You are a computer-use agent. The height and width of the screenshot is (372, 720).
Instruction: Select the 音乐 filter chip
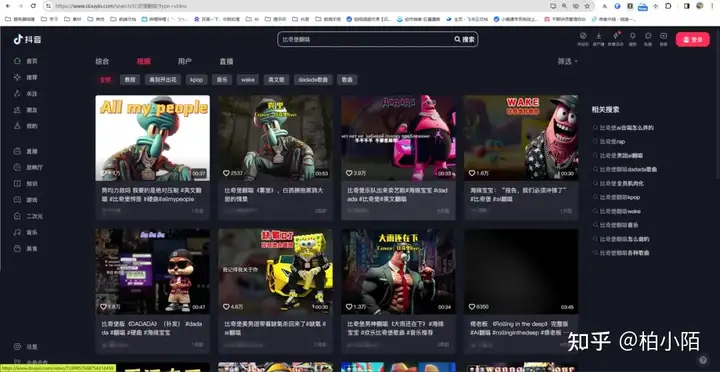click(x=222, y=79)
